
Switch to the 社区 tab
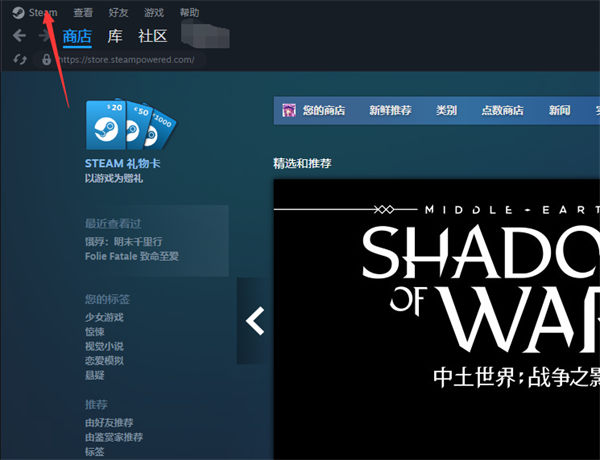152,36
